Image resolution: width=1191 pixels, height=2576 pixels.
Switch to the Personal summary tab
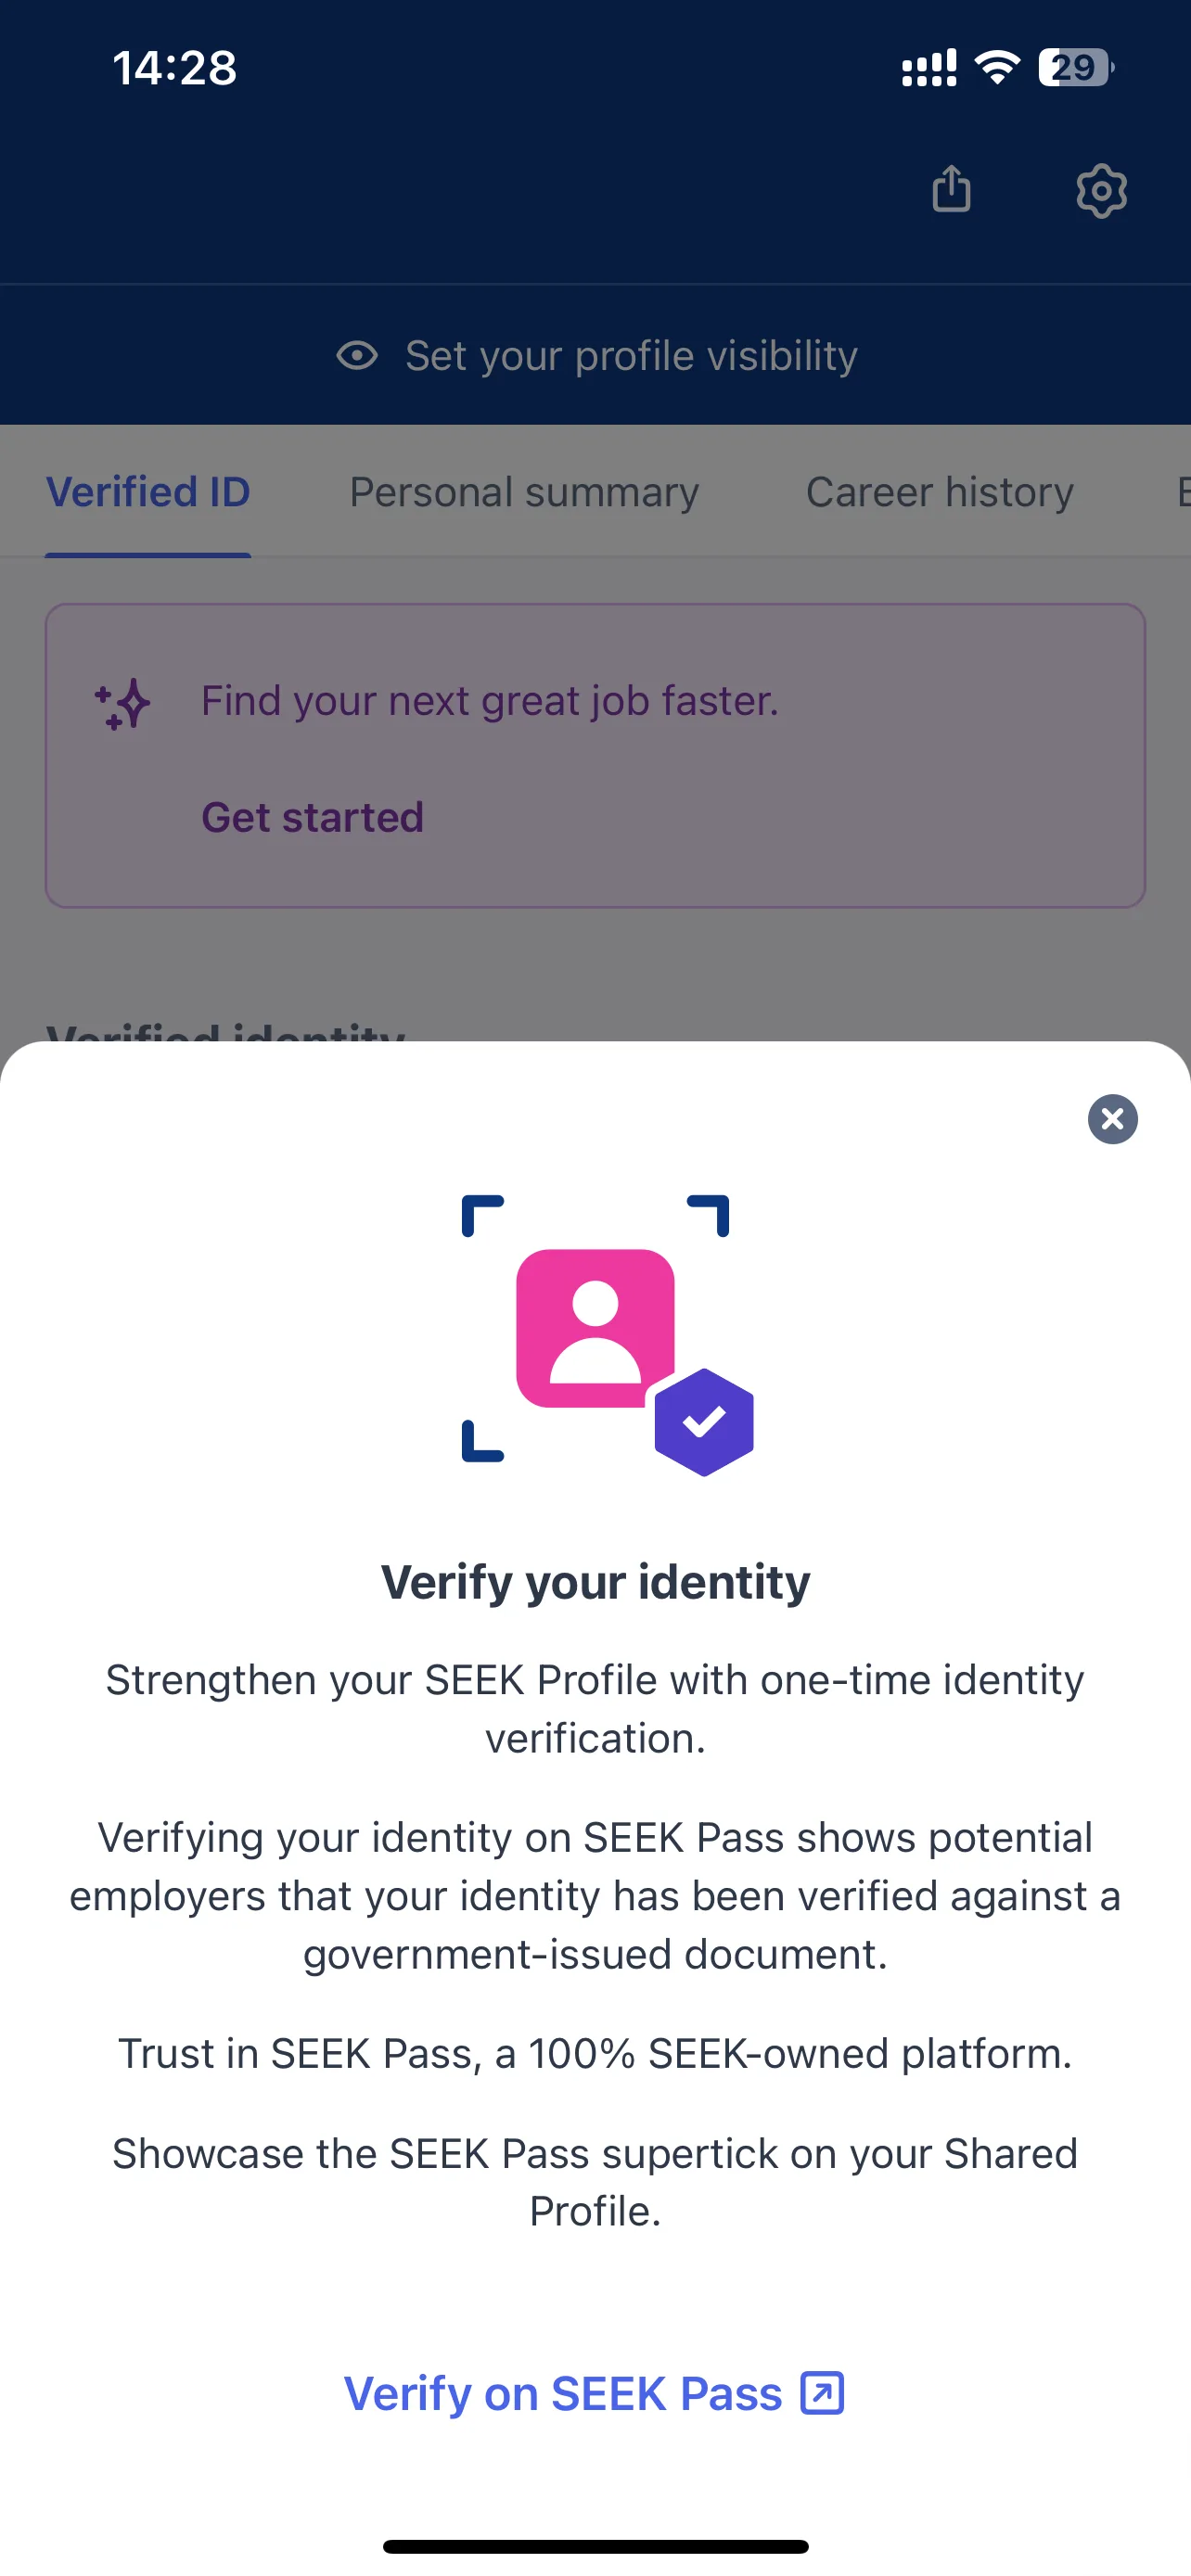pos(524,492)
